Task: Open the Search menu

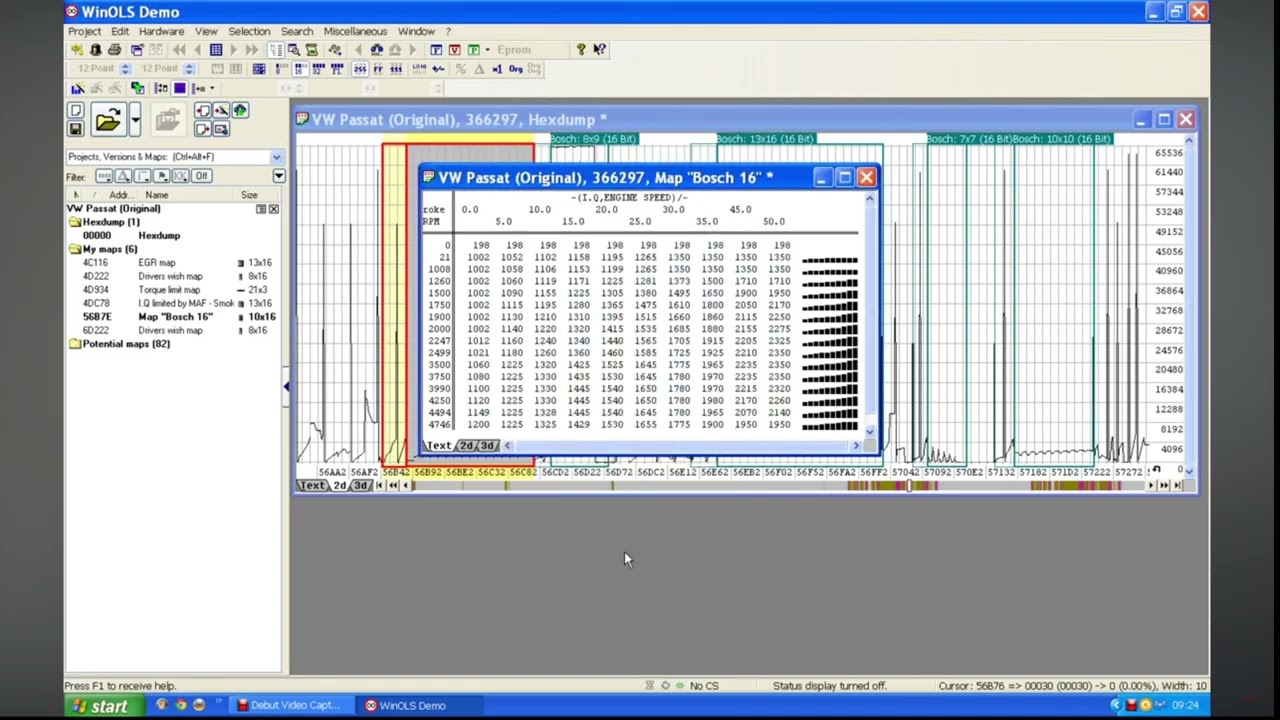Action: [x=297, y=31]
